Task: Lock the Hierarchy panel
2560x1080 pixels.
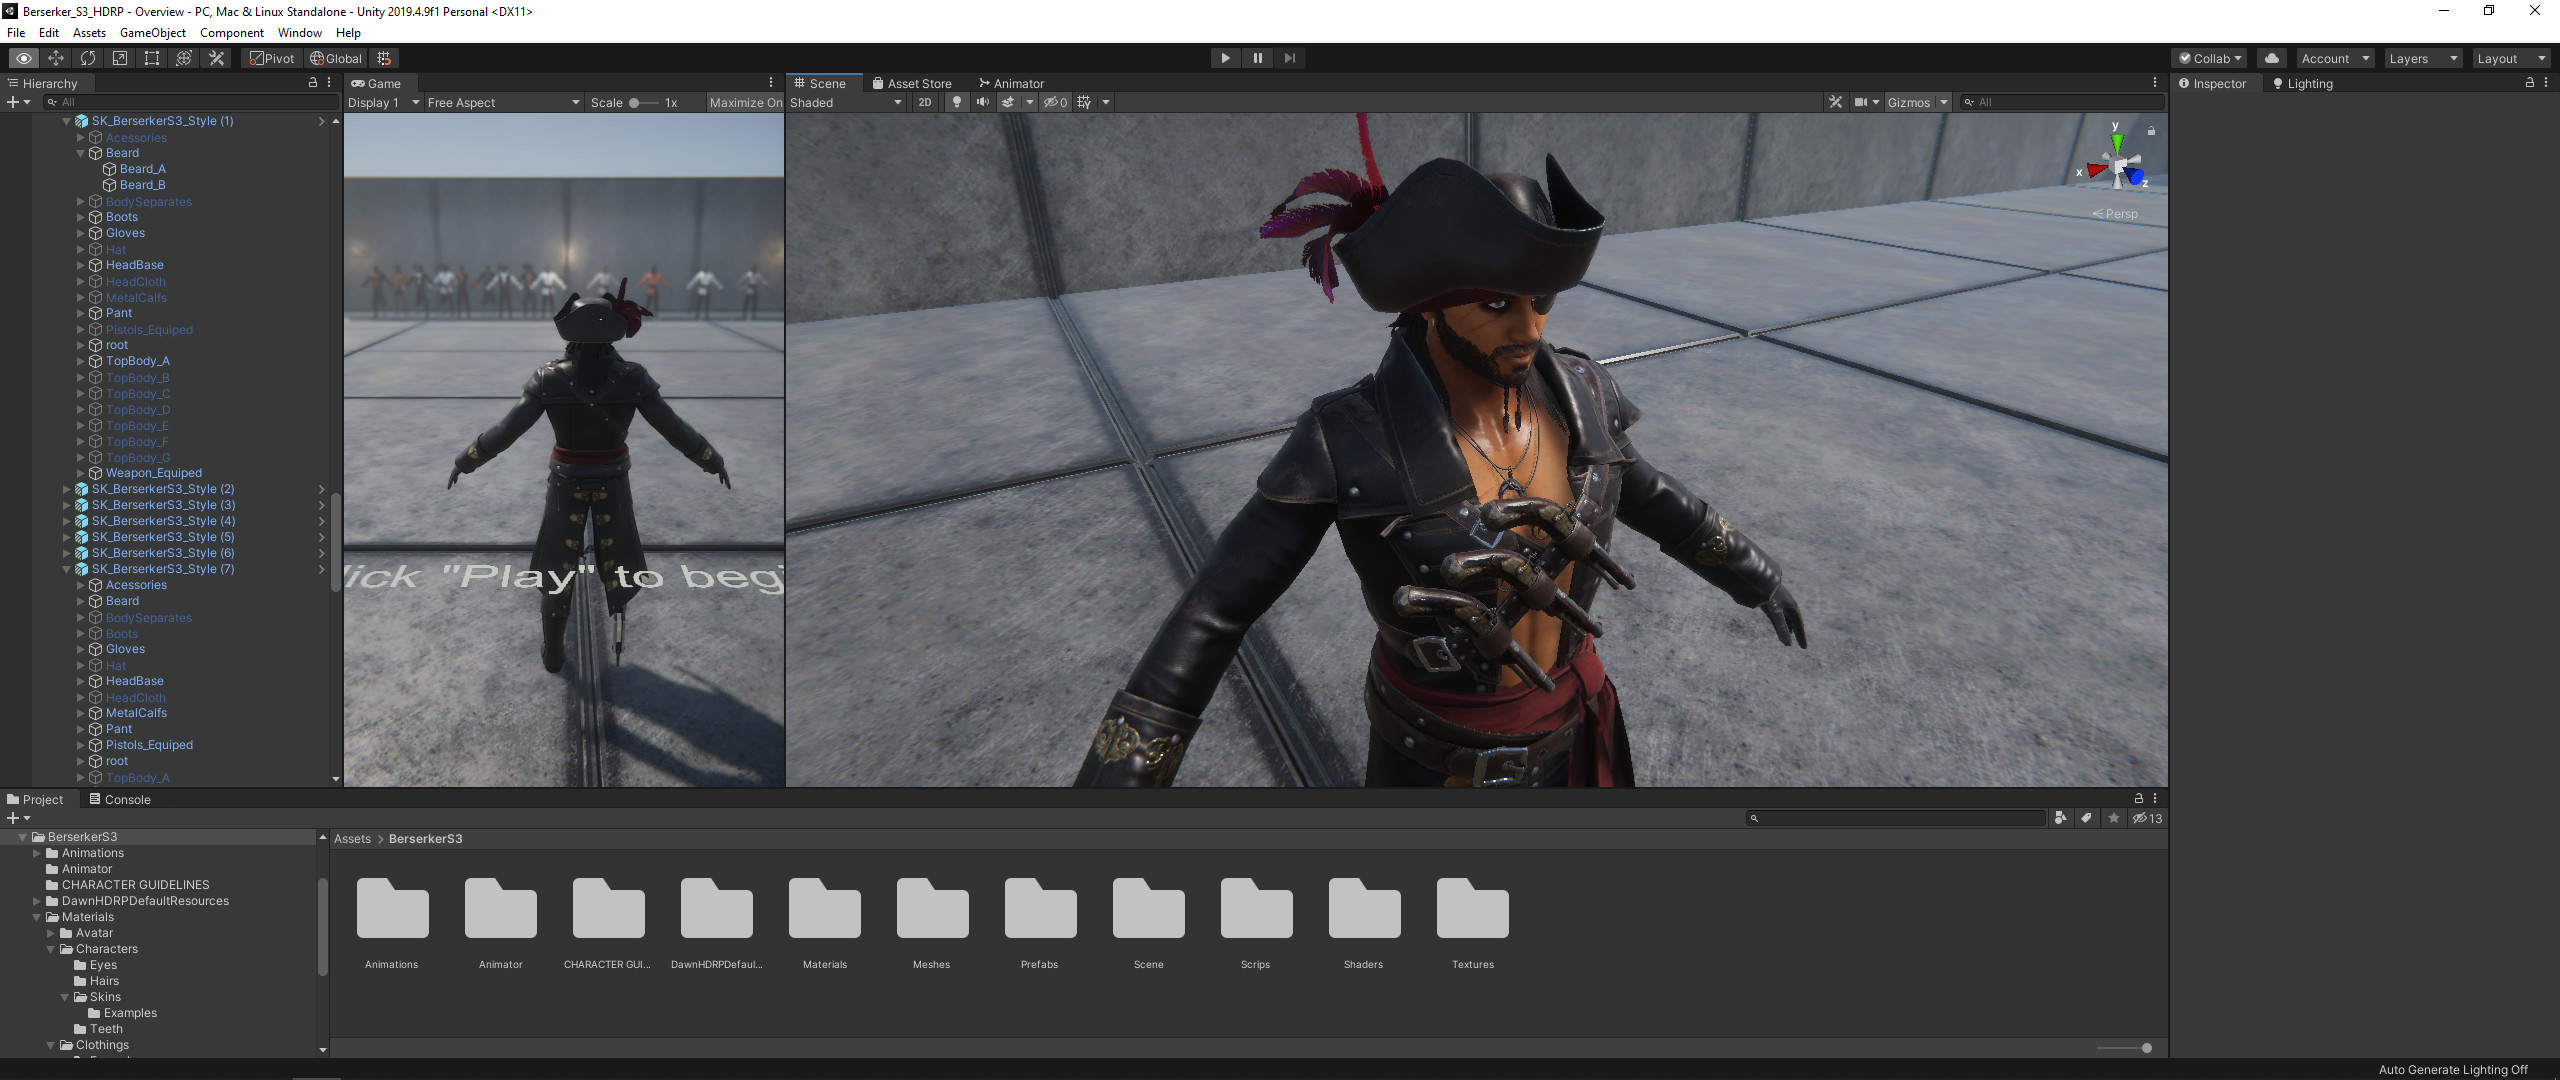Action: [x=312, y=83]
